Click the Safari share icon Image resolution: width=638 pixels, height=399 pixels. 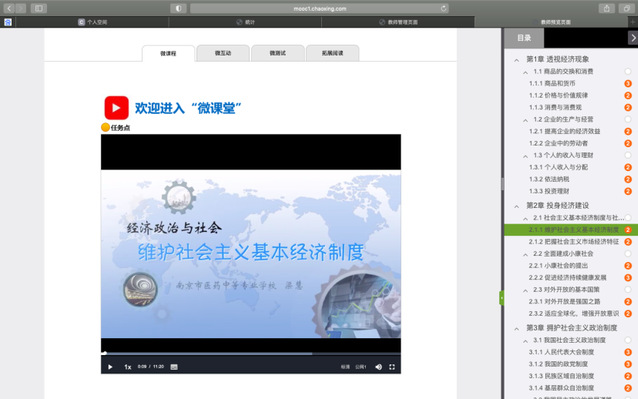pos(606,8)
